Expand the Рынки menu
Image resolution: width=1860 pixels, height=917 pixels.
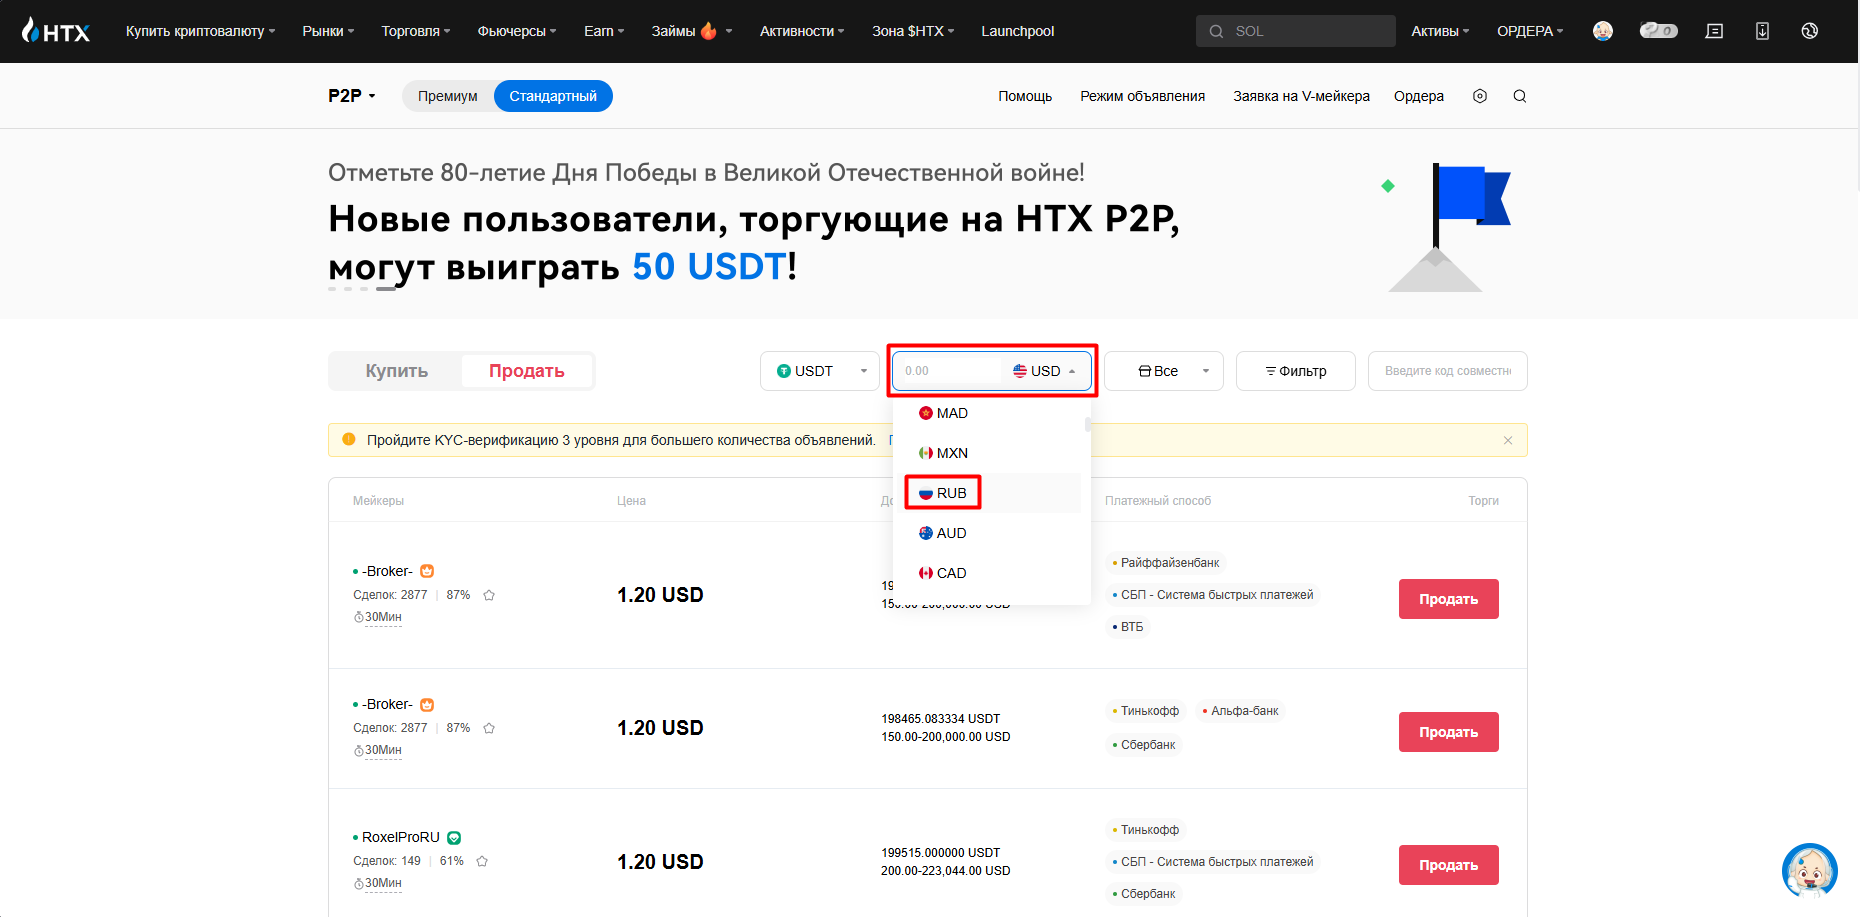[328, 31]
